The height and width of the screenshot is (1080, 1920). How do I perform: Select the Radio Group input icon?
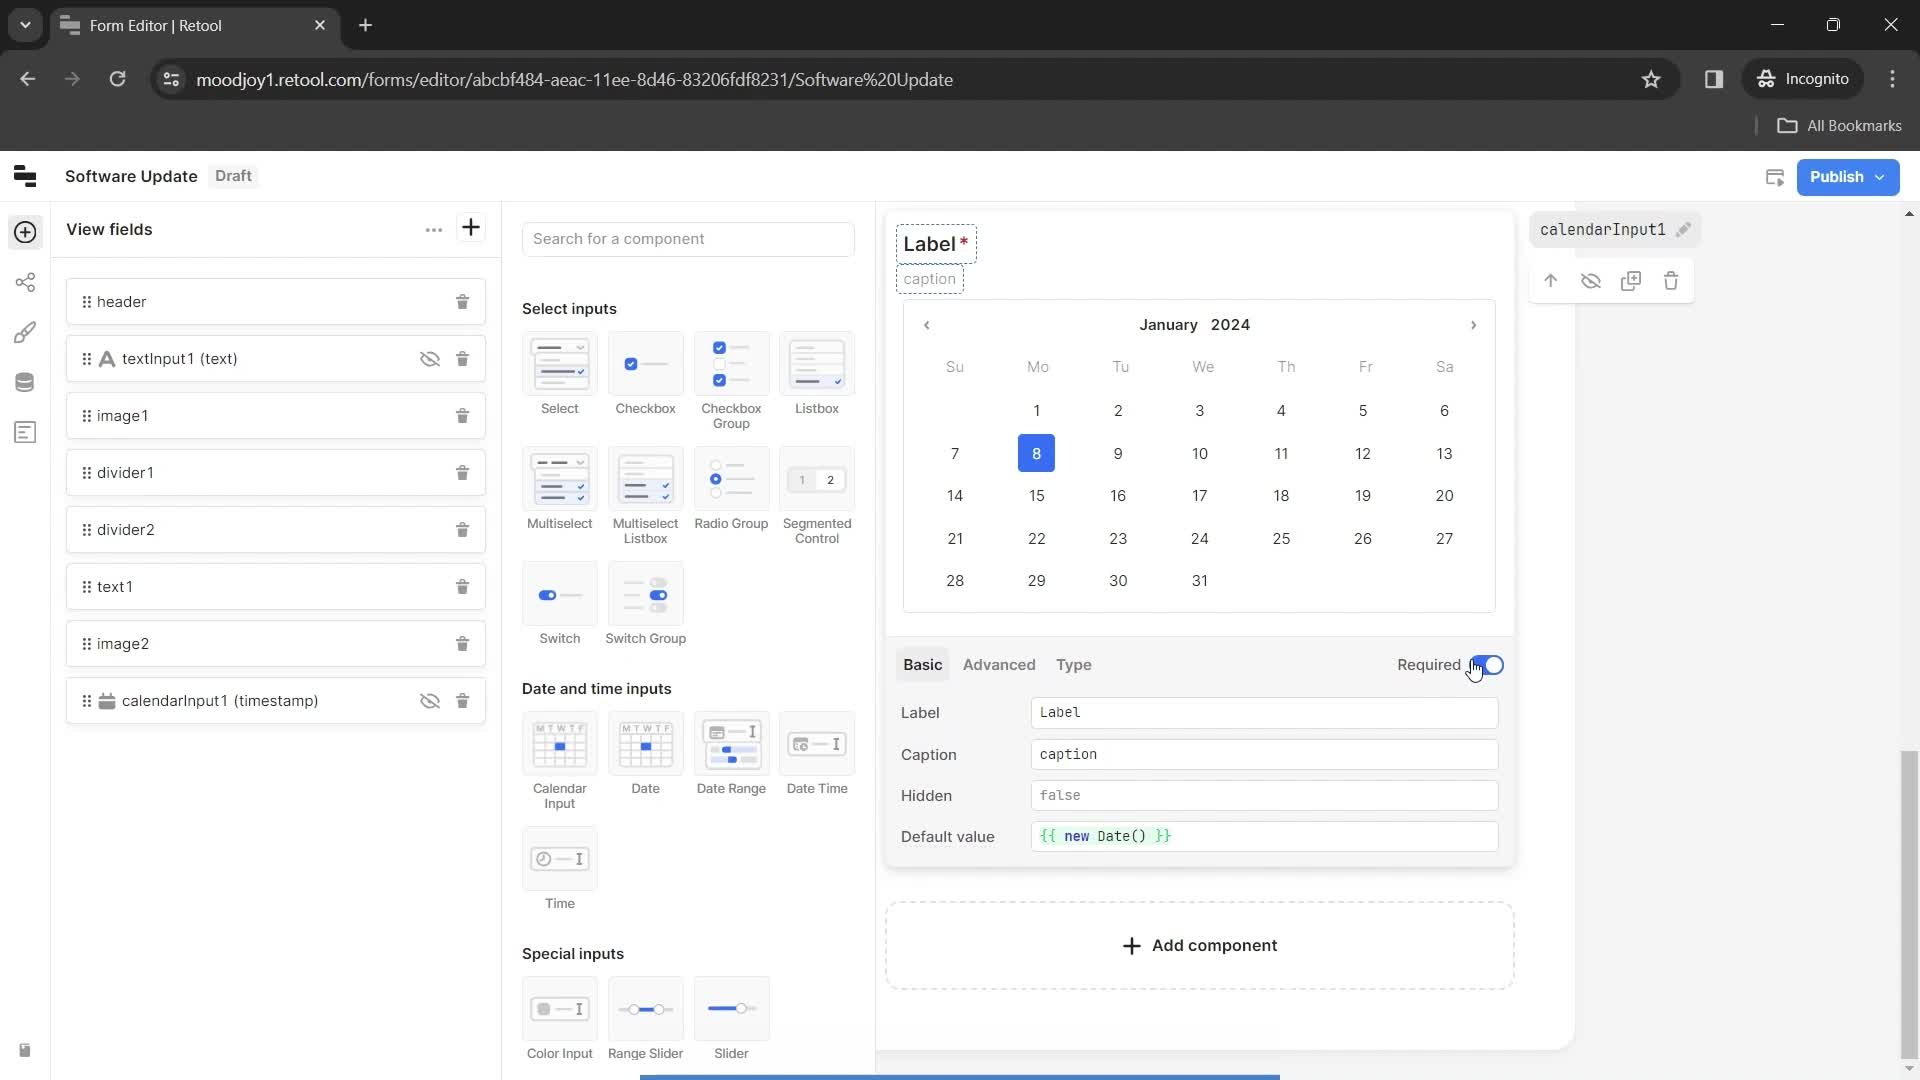[732, 479]
